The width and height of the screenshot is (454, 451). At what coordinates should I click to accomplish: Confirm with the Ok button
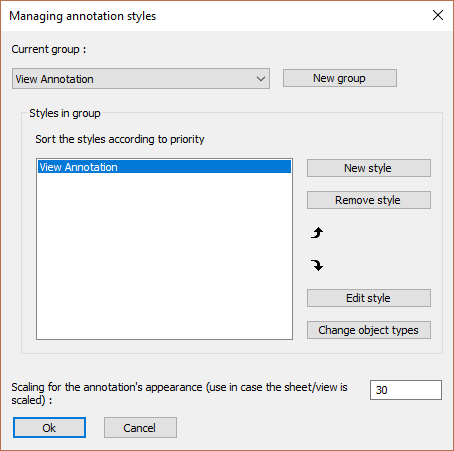(49, 428)
